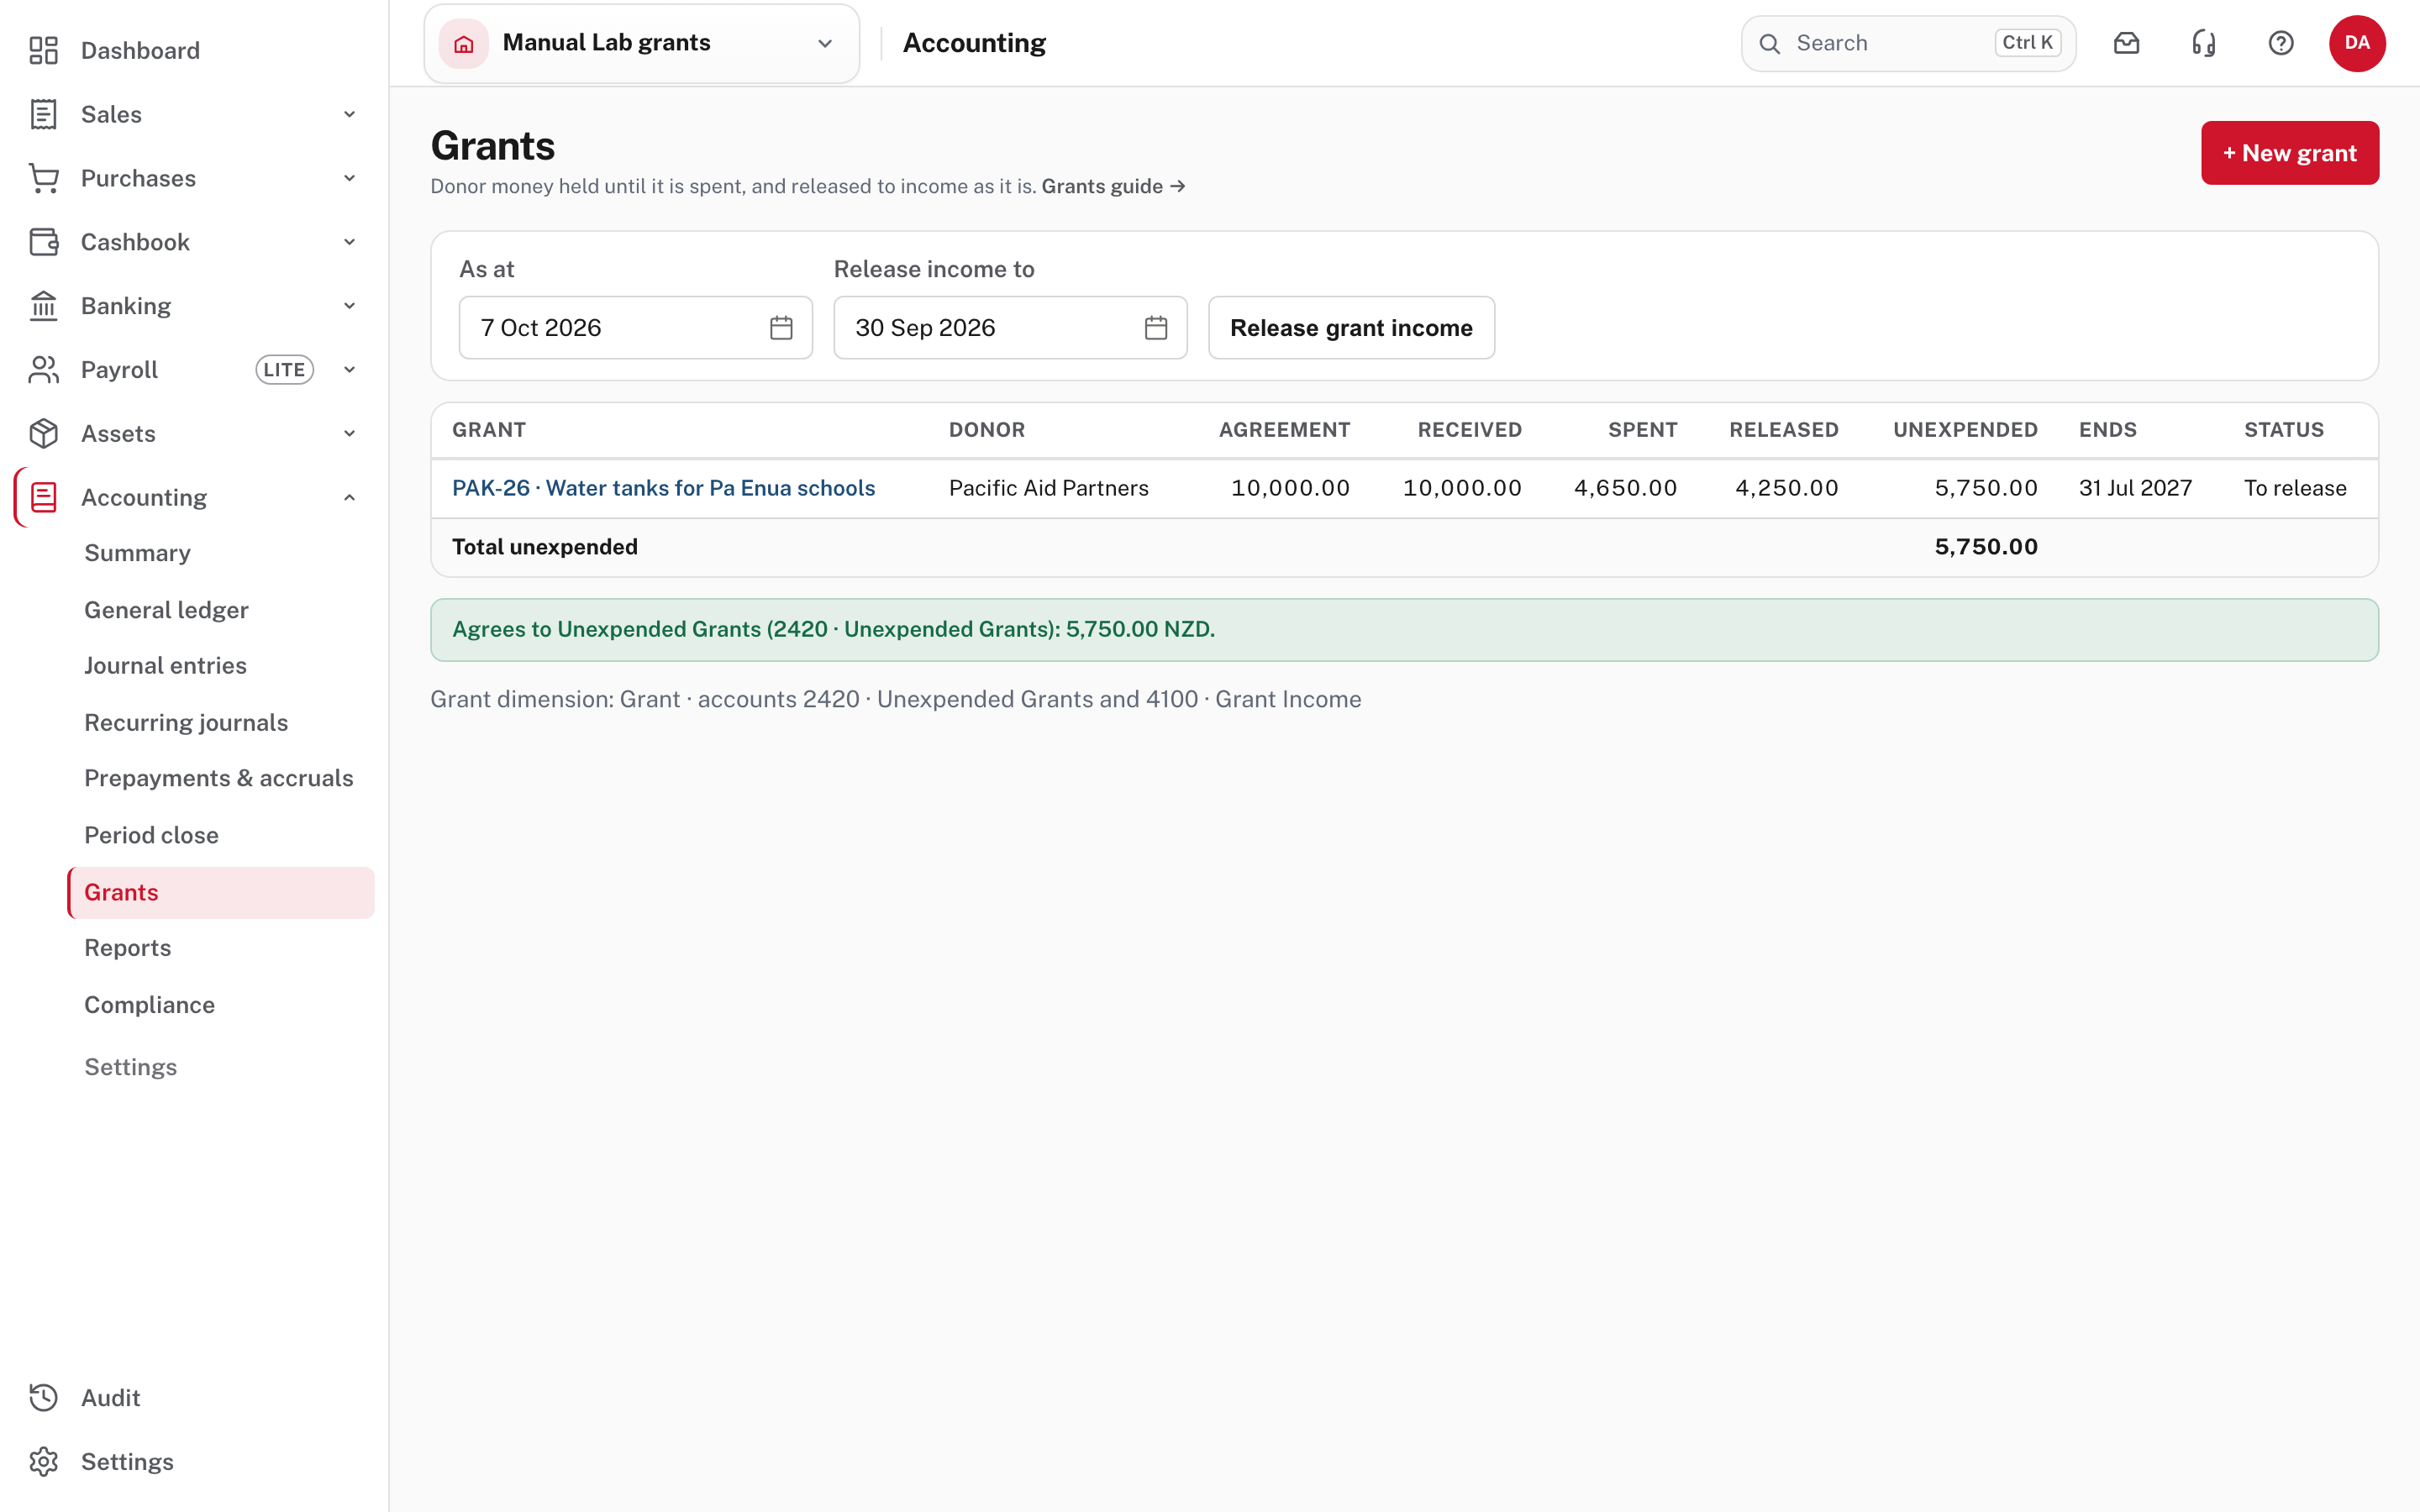
Task: Open Journal entries in Accounting
Action: point(165,666)
